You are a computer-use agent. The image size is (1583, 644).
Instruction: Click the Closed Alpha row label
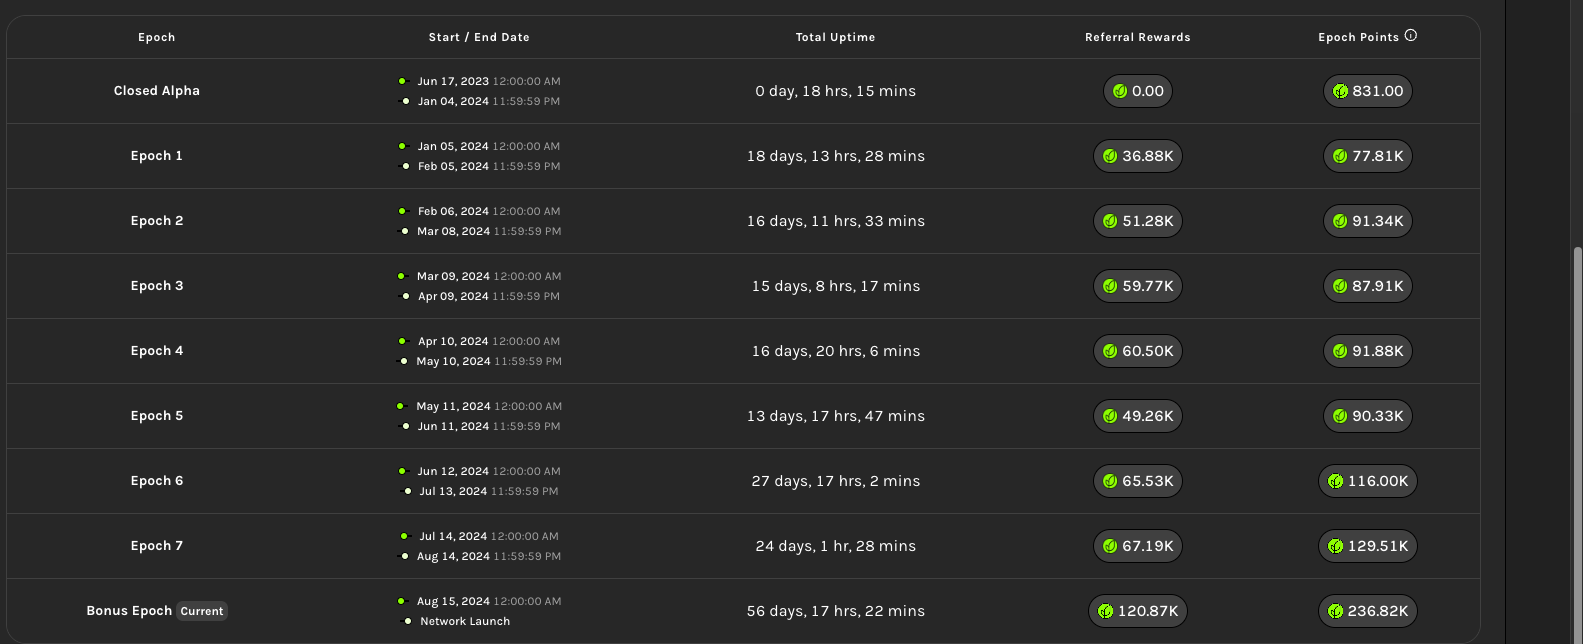pyautogui.click(x=157, y=91)
